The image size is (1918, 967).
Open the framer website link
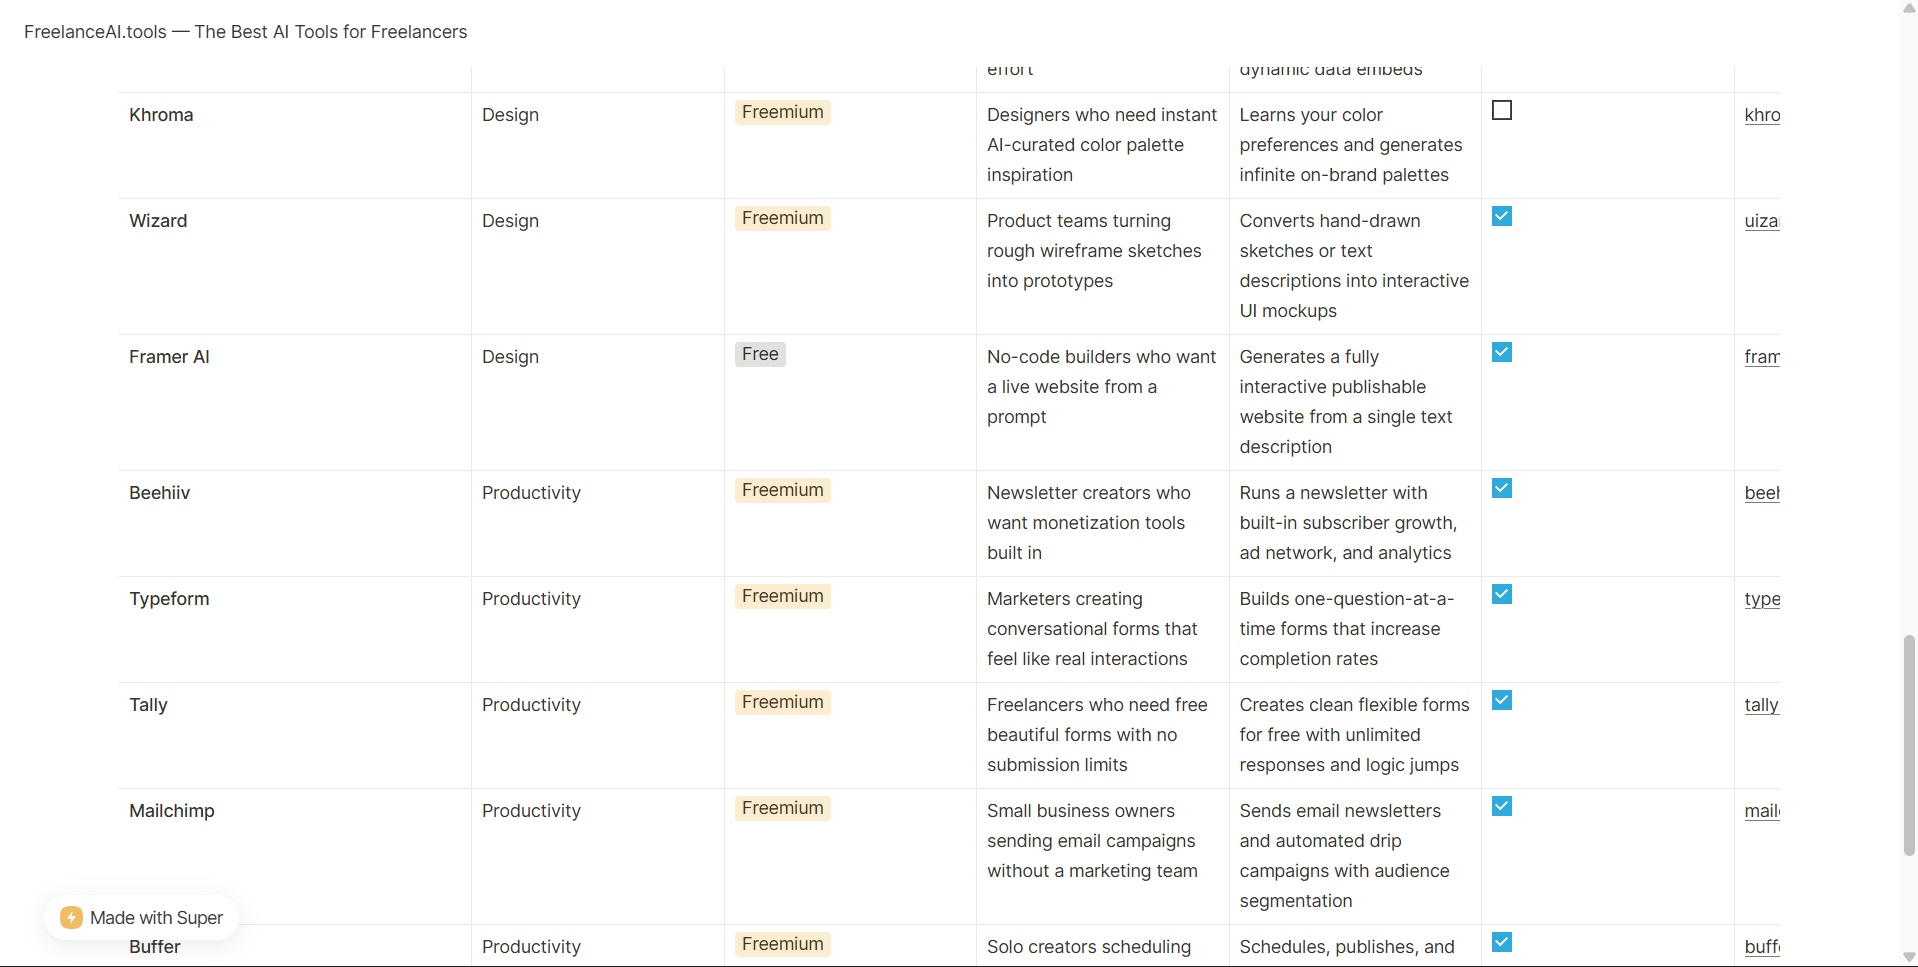point(1763,357)
